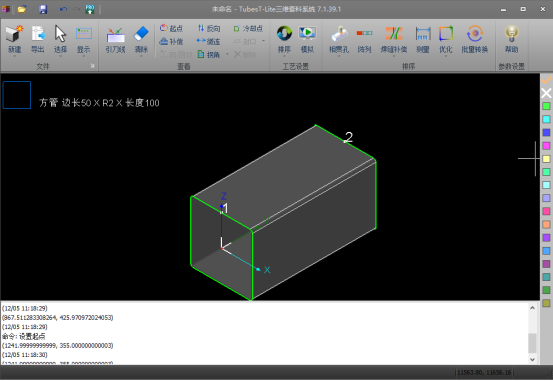Click the log panel scrollbar thumb
The height and width of the screenshot is (381, 553).
tap(532, 342)
